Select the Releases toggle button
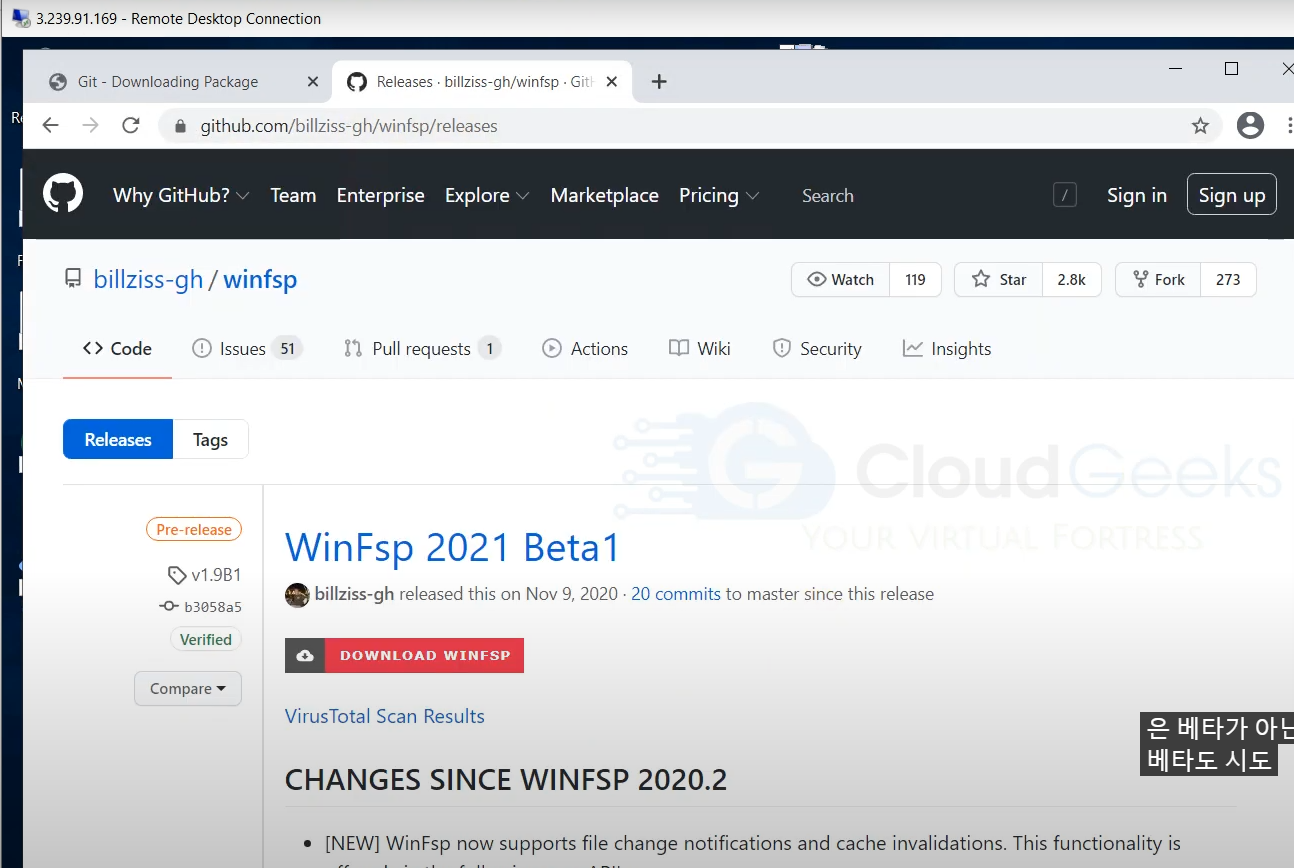The image size is (1294, 868). pyautogui.click(x=118, y=440)
